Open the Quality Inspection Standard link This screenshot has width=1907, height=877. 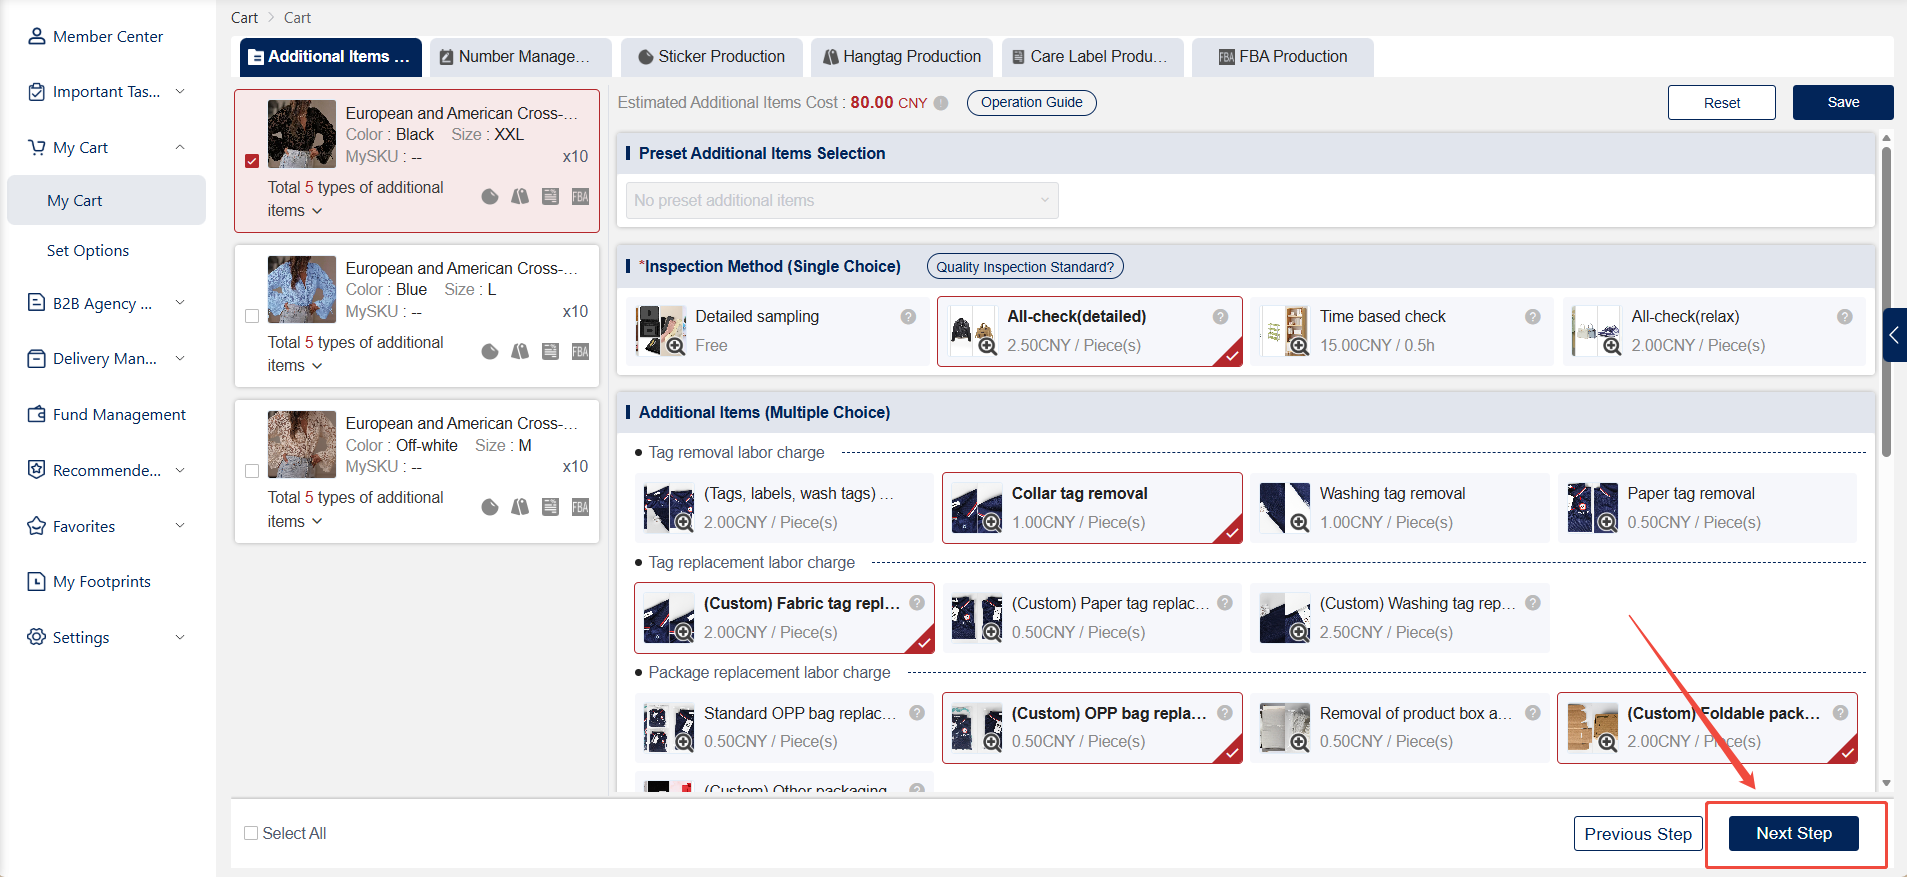tap(1025, 267)
